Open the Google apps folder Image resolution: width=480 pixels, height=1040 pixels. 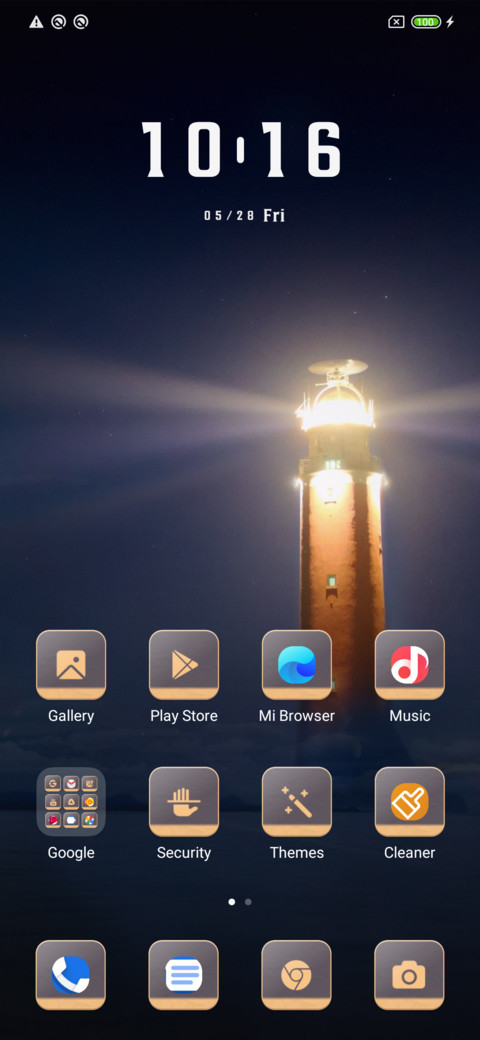coord(71,801)
